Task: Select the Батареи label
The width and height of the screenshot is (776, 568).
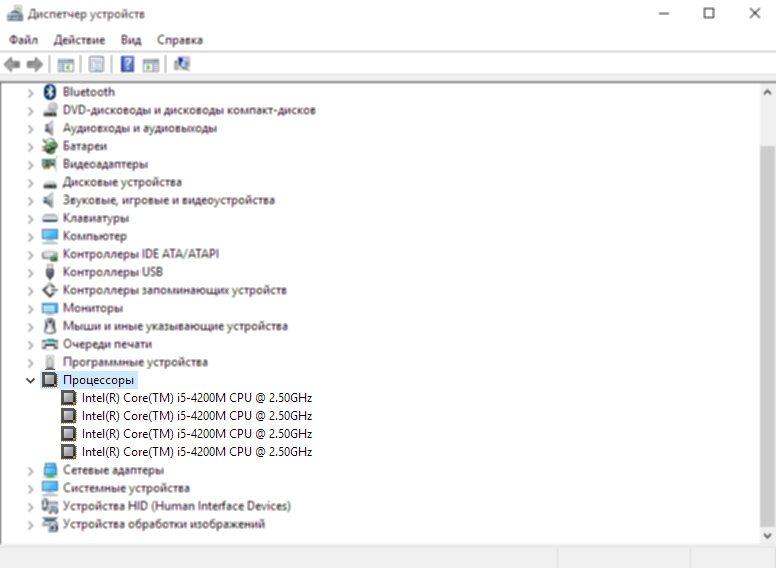Action: tap(85, 146)
